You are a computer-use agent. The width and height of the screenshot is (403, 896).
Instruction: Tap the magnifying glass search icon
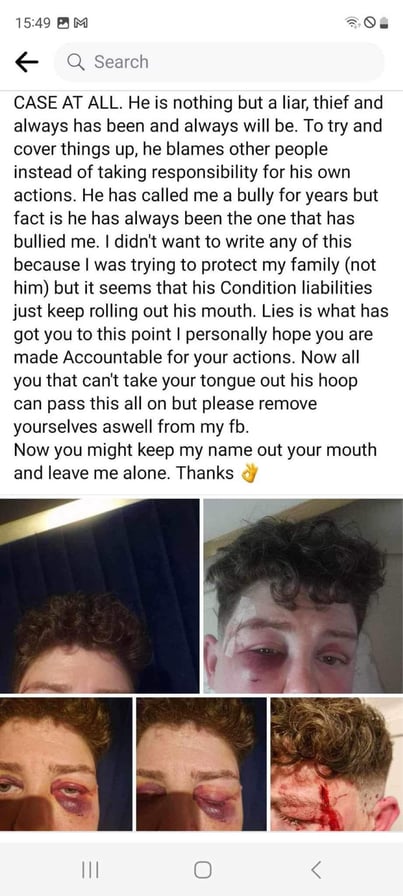[x=77, y=62]
